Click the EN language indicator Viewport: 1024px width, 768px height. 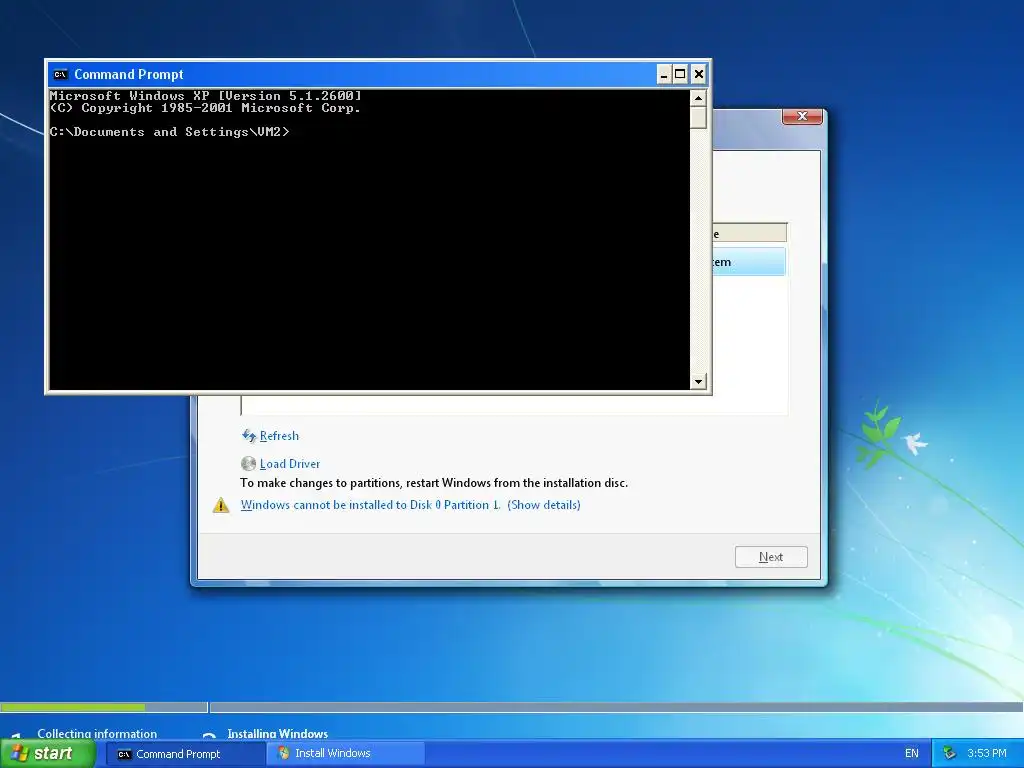click(912, 754)
